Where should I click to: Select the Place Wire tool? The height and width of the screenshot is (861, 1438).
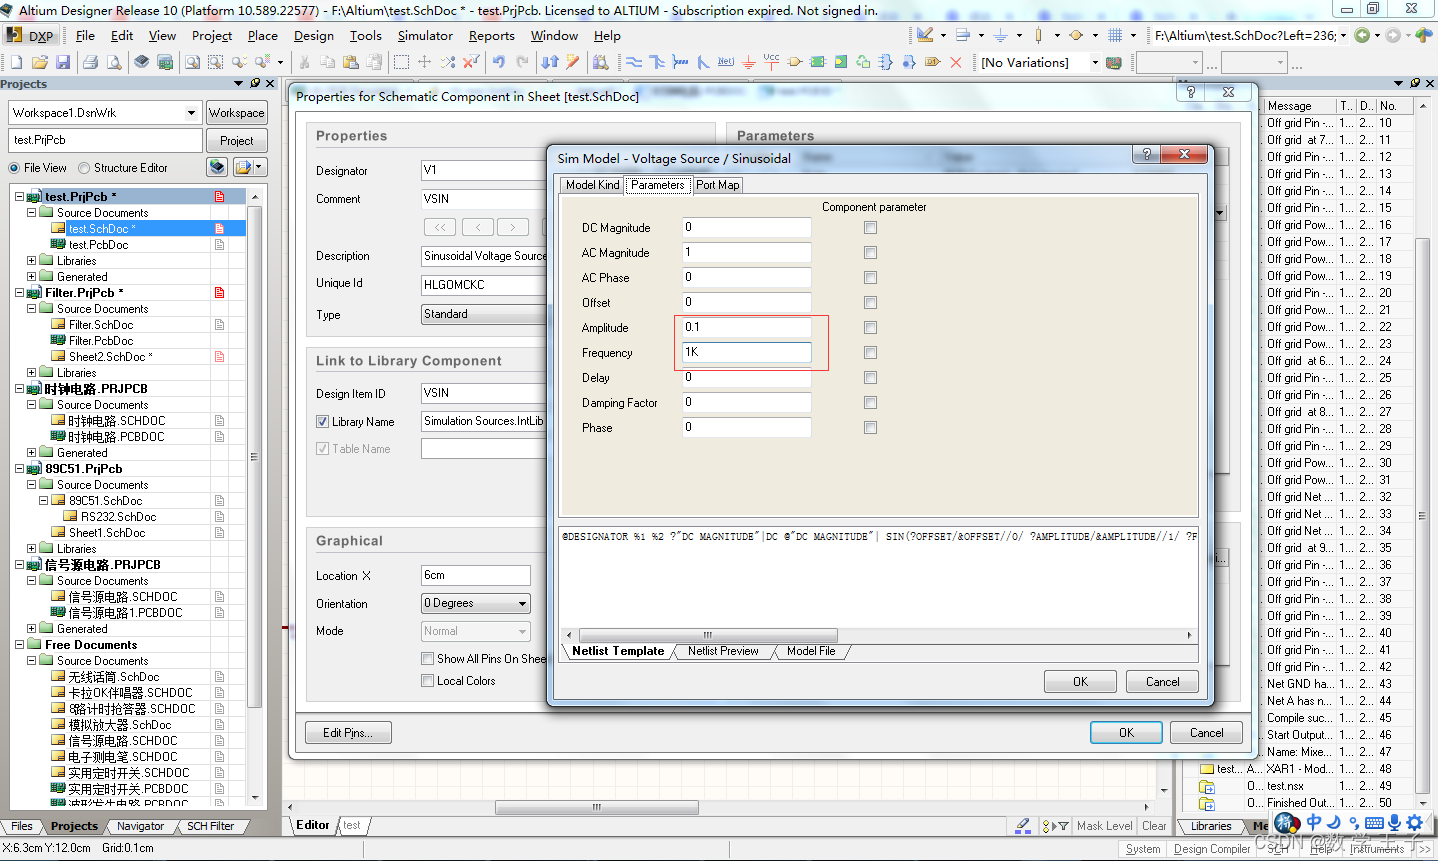[x=634, y=62]
